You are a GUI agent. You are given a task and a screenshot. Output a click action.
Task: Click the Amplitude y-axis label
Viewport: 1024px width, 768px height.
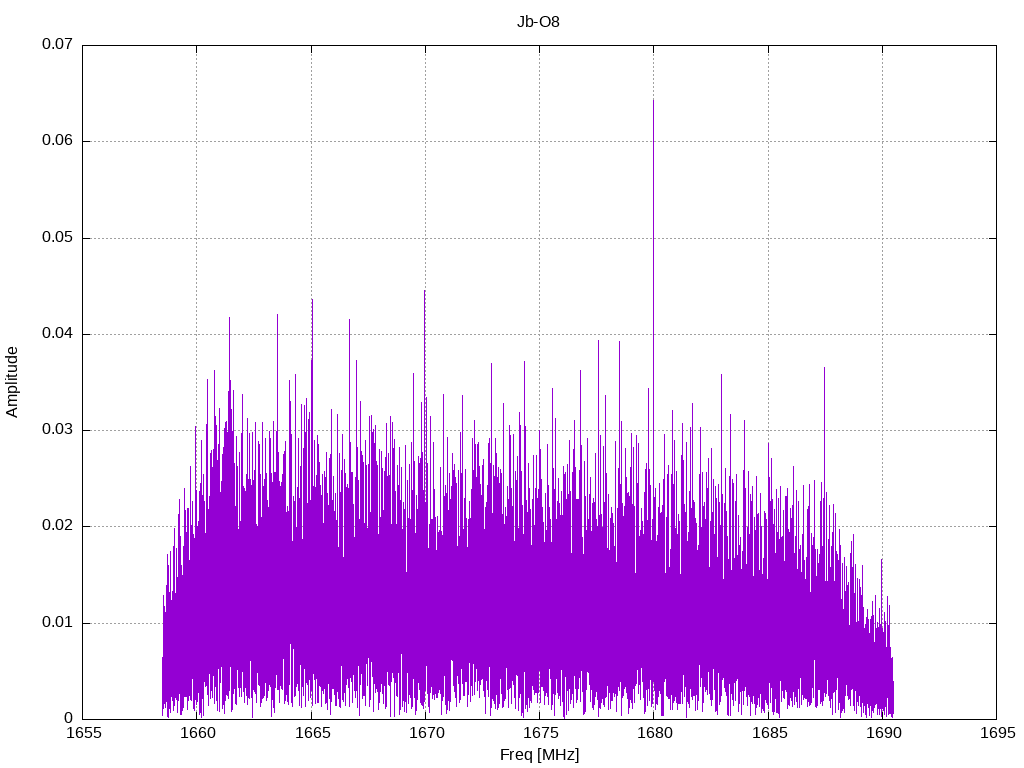13,381
